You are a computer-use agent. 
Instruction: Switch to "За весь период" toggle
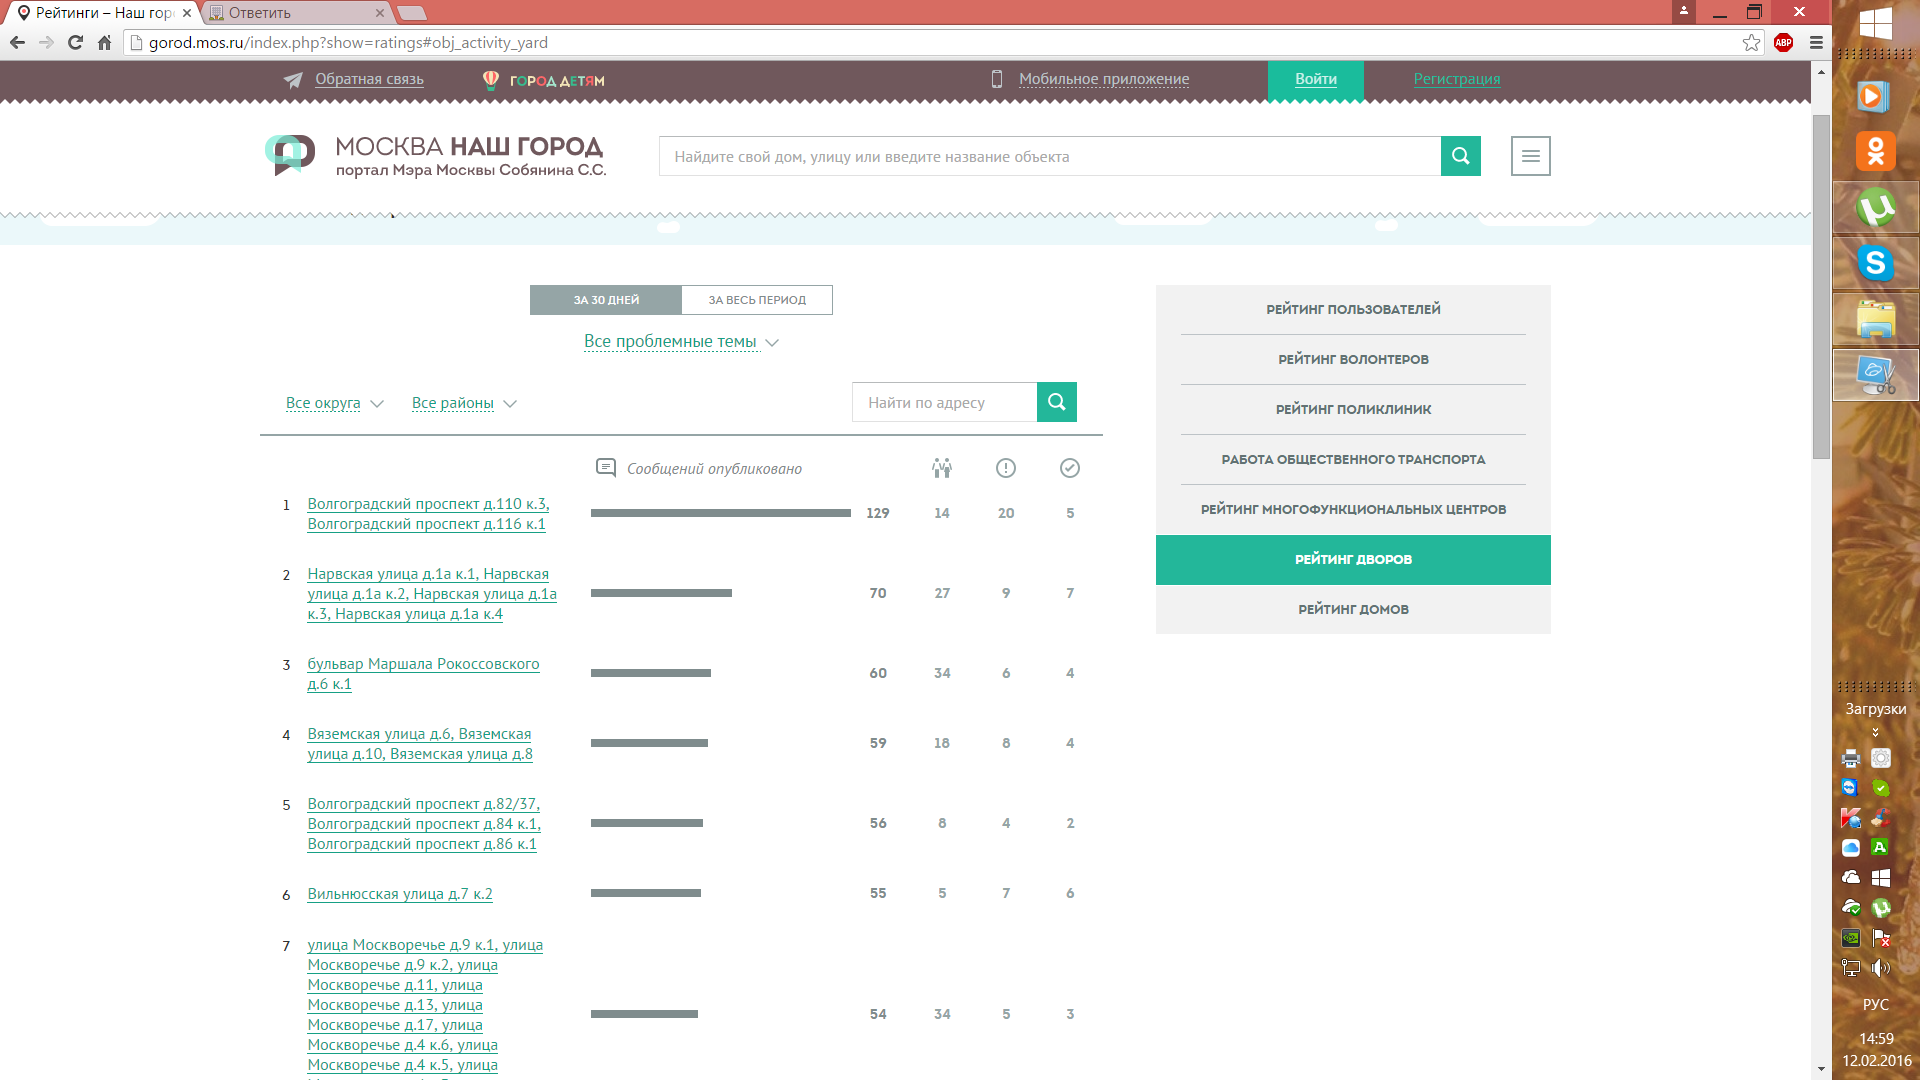[756, 300]
